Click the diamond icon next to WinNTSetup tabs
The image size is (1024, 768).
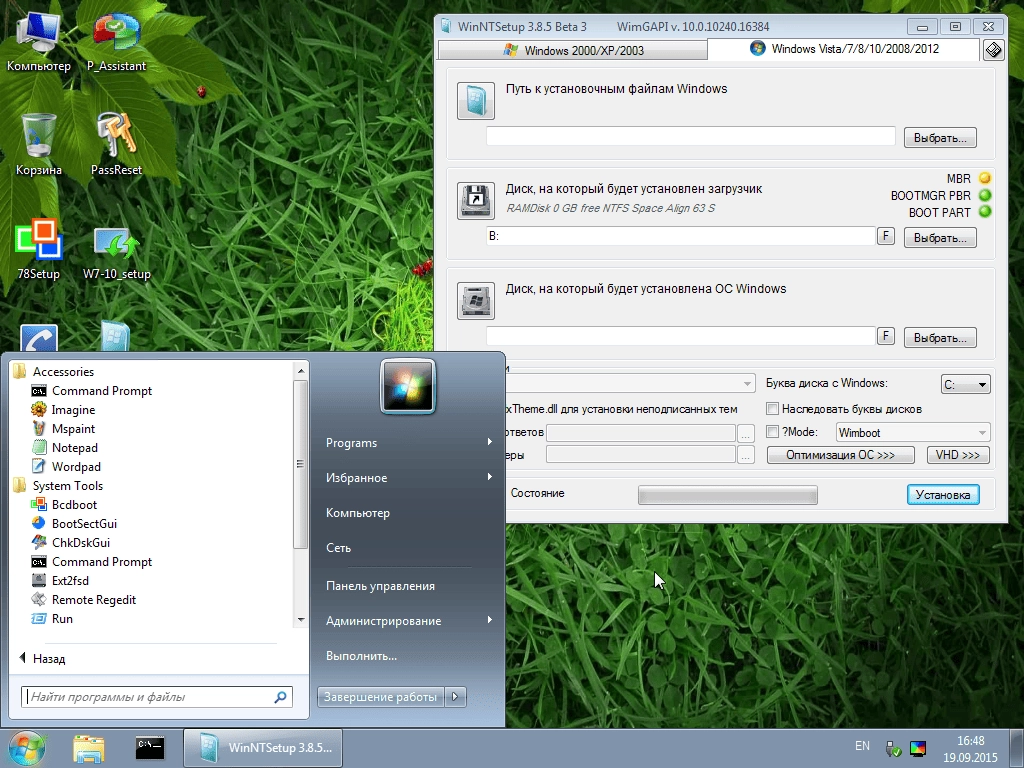tap(993, 50)
